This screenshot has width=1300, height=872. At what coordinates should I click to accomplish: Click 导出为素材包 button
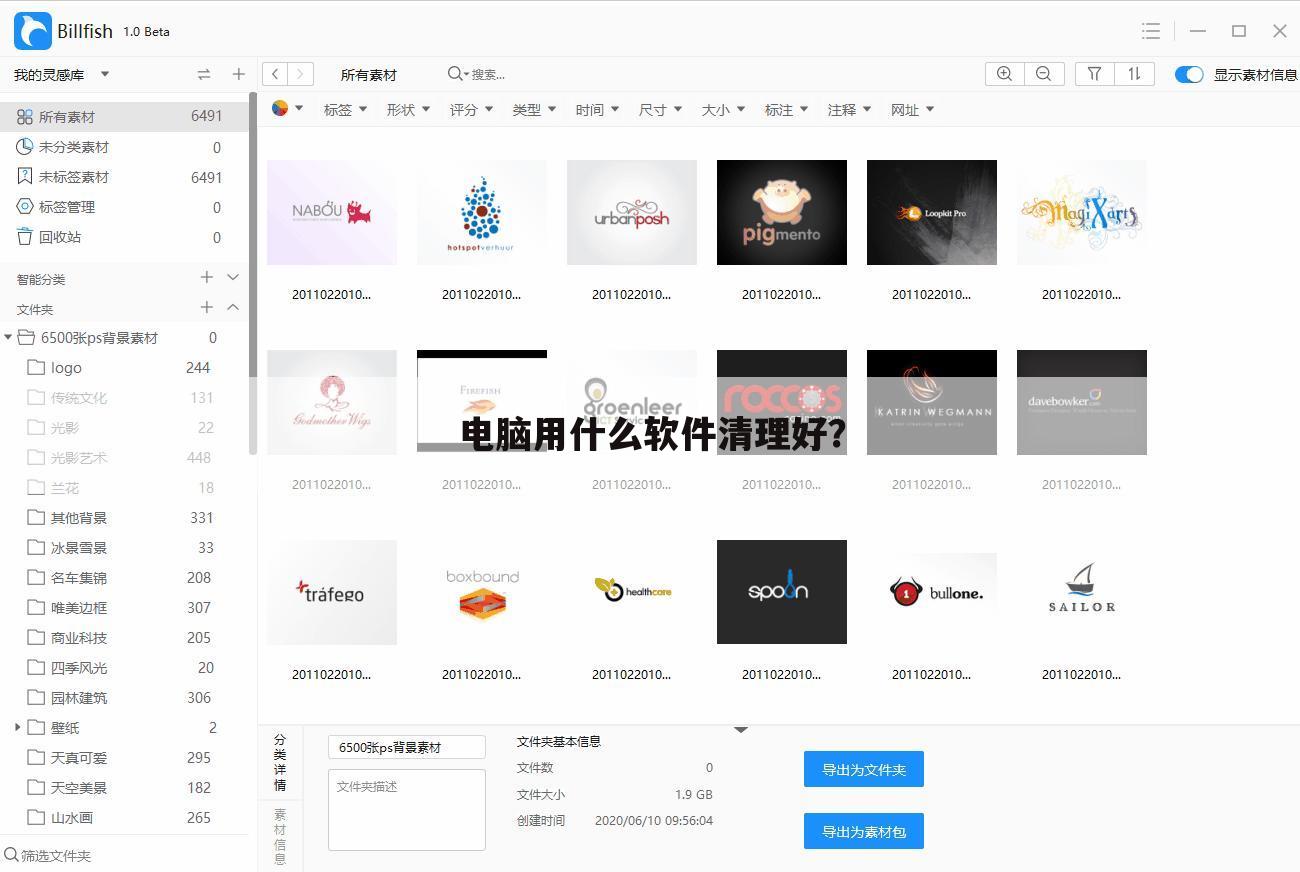(x=864, y=831)
